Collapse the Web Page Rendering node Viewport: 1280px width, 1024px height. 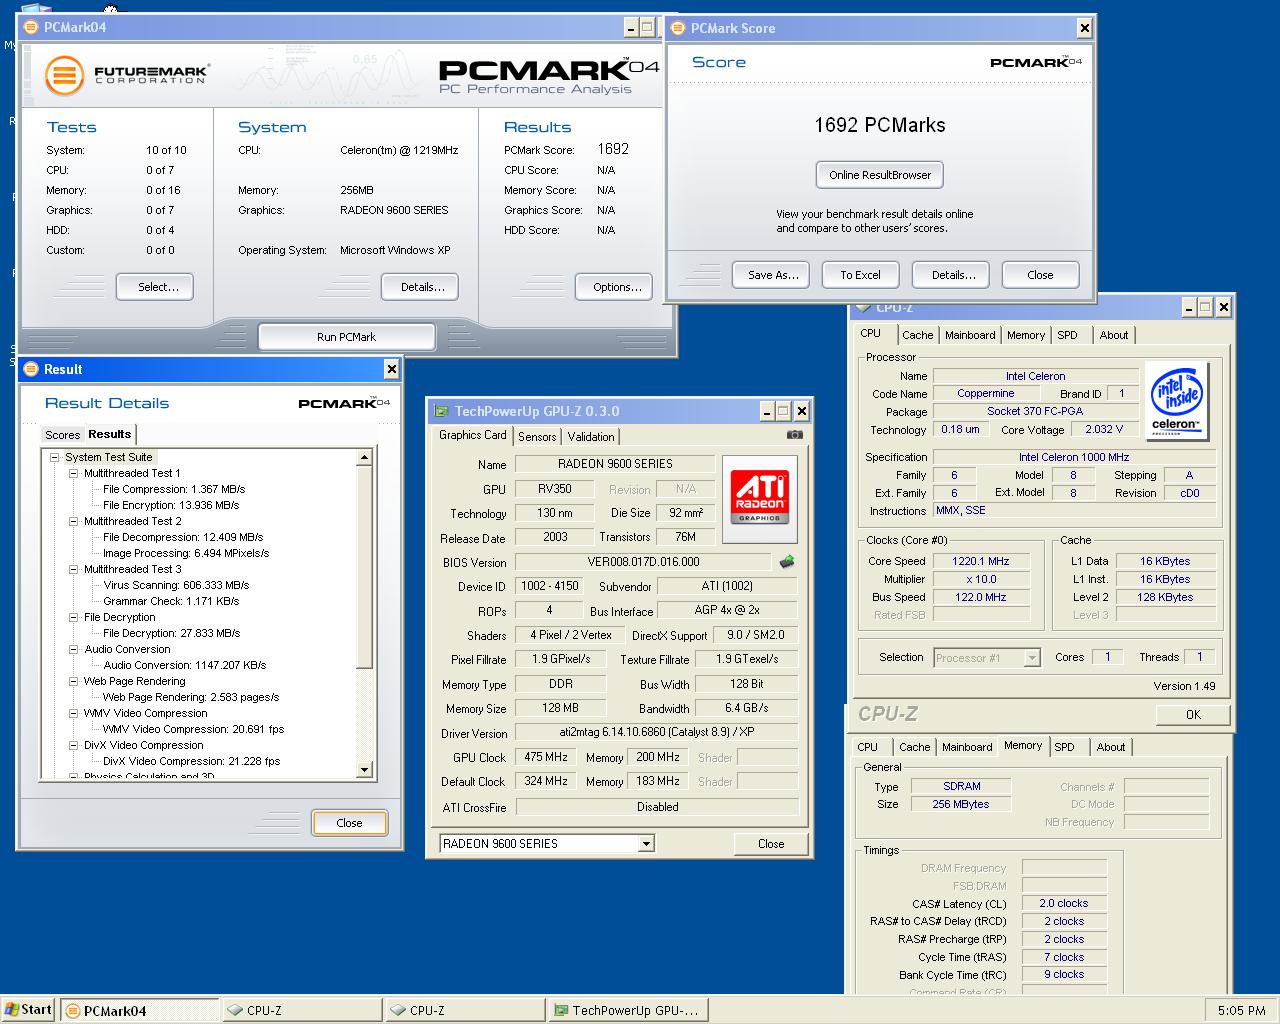pyautogui.click(x=74, y=681)
